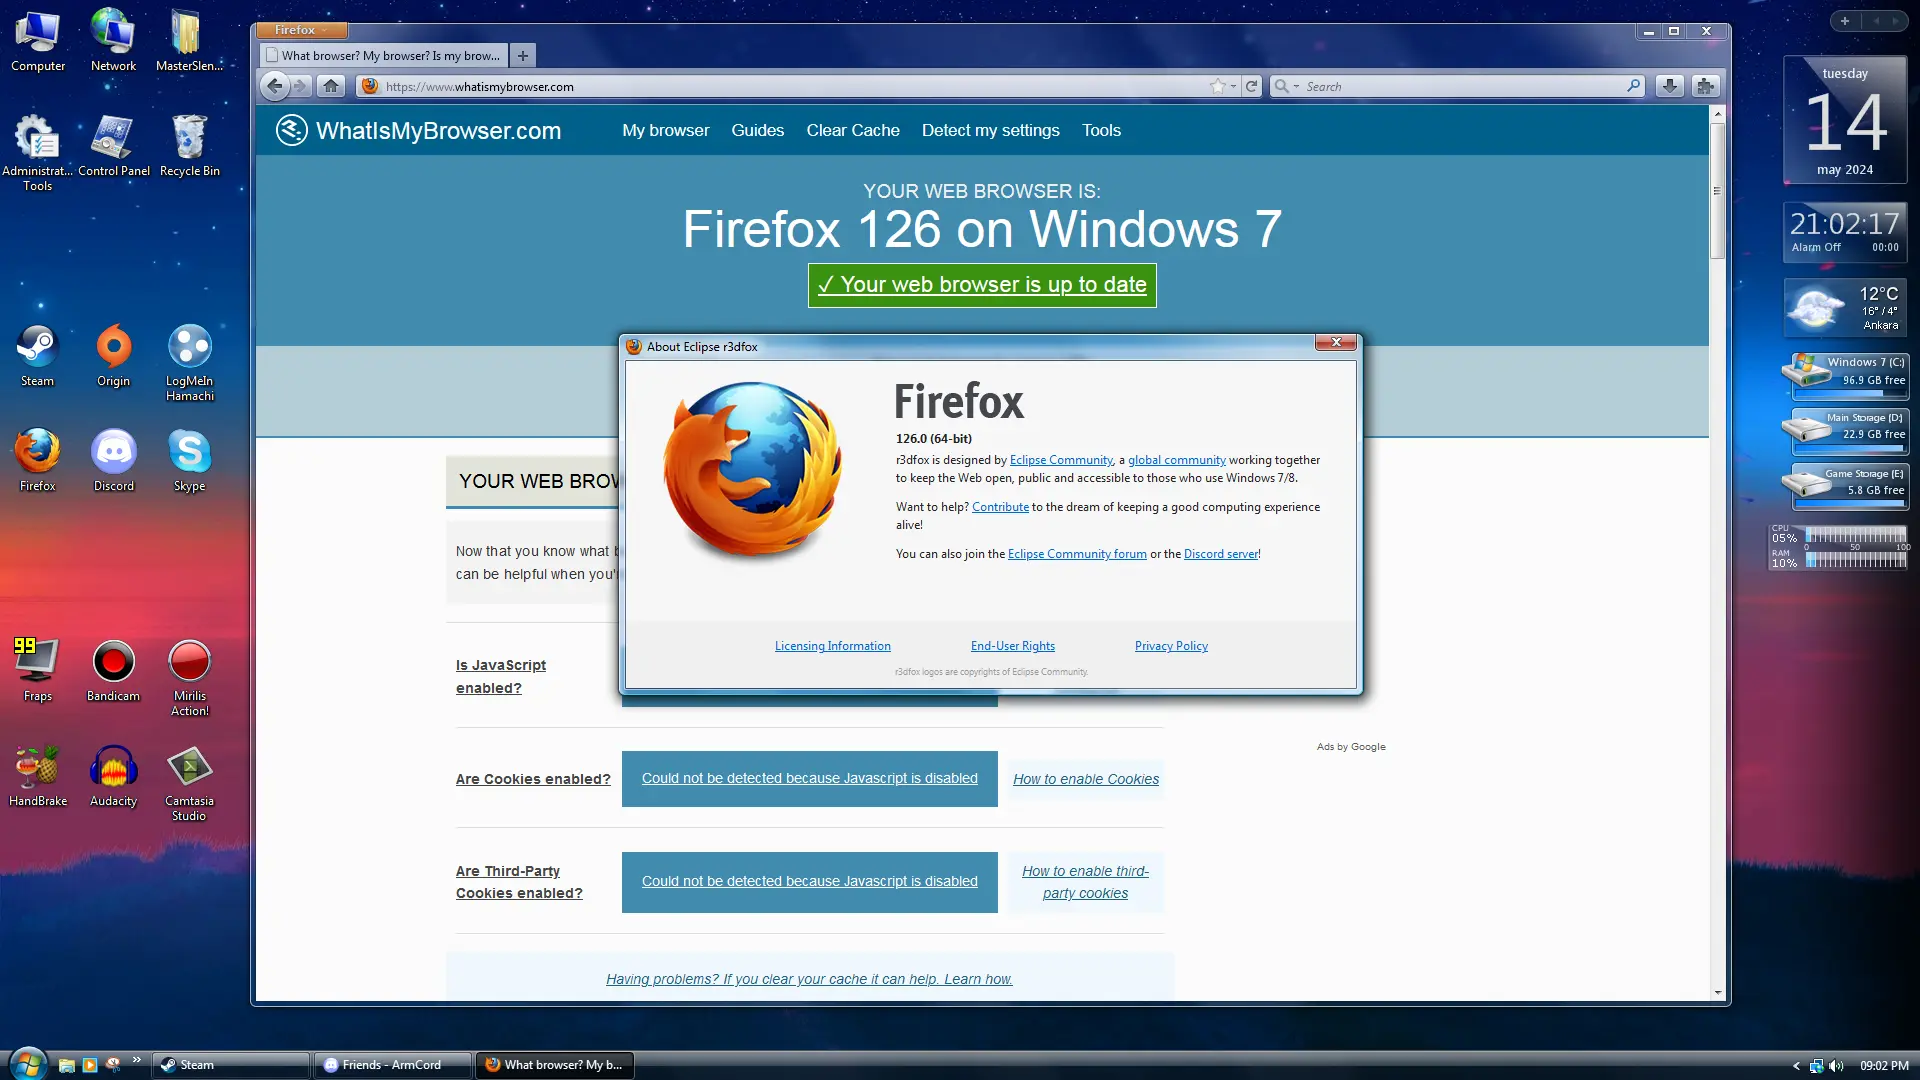Click the Home button in Firefox toolbar
Screen dimensions: 1920x1080
331,86
